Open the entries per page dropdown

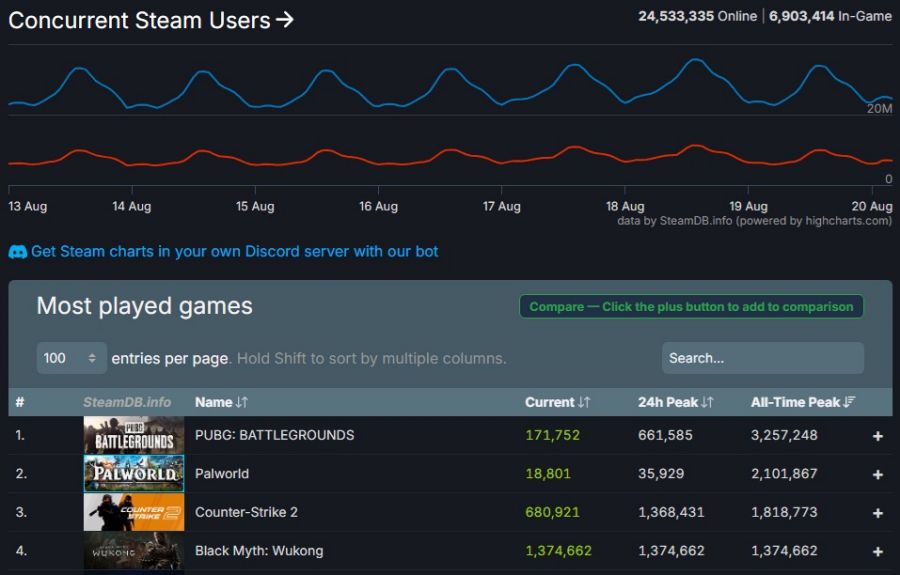click(71, 358)
